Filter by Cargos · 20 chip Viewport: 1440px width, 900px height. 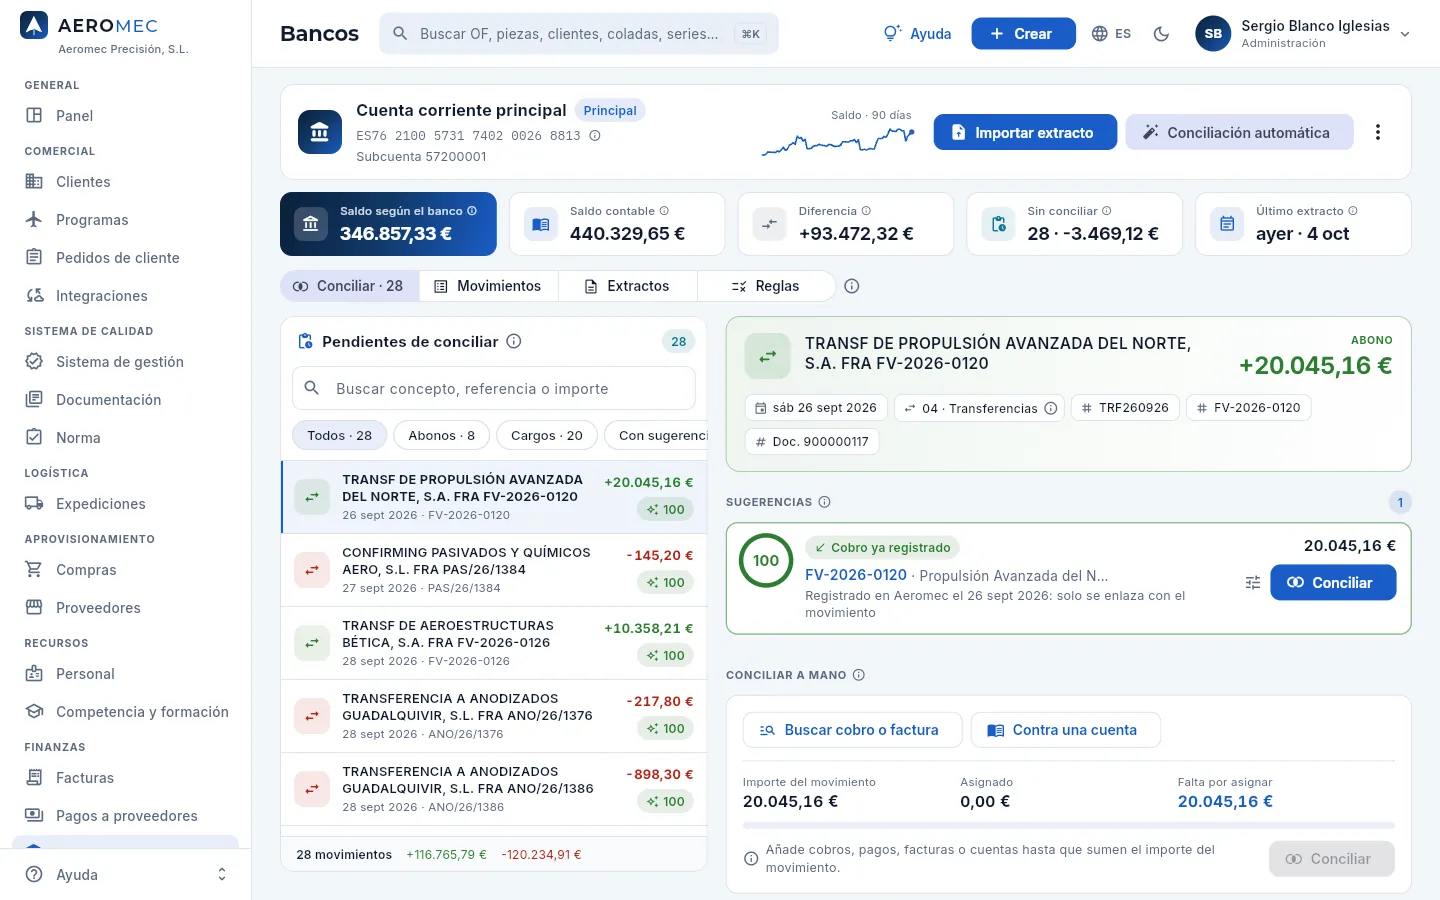(x=546, y=436)
